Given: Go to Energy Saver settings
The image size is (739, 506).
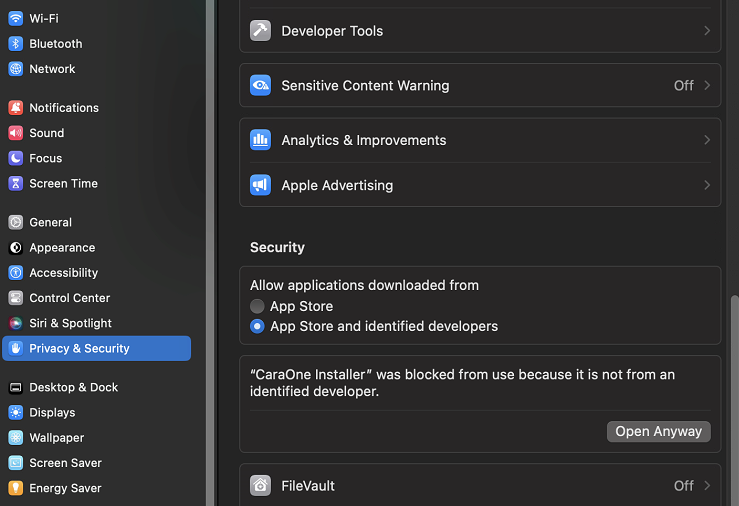Looking at the screenshot, I should (96, 488).
